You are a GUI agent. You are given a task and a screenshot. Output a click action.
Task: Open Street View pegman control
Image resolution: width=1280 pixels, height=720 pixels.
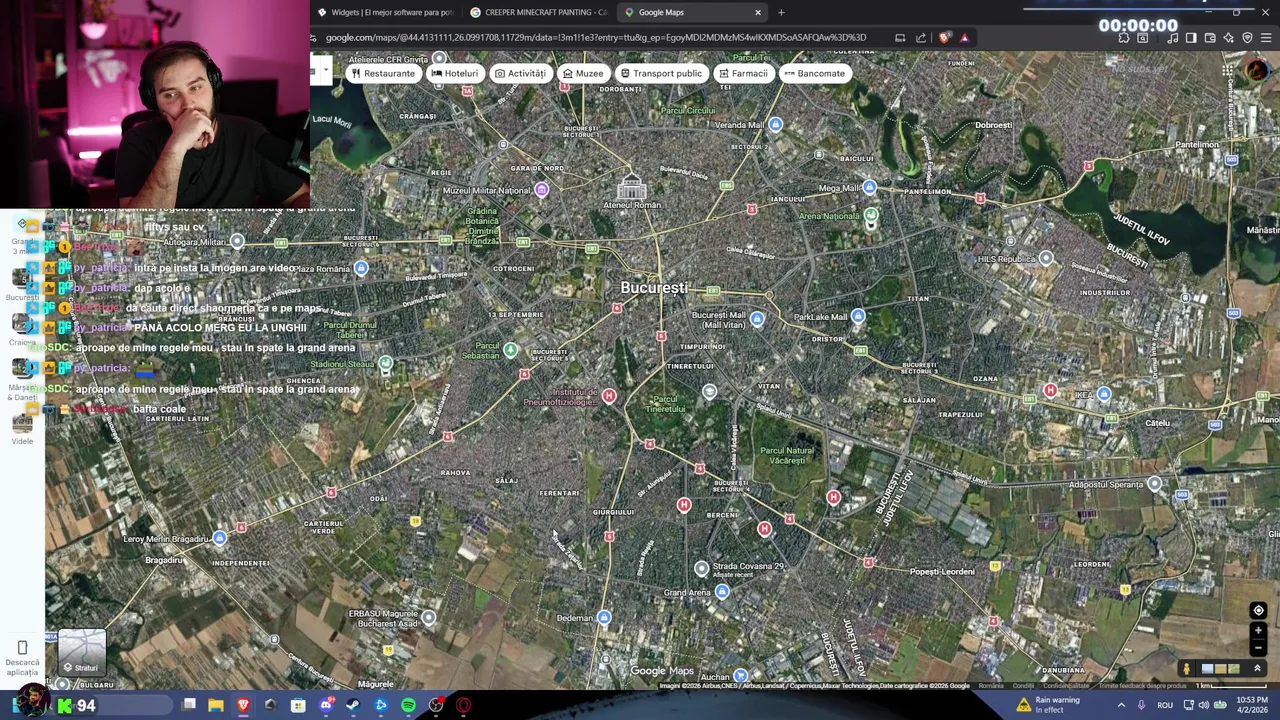pyautogui.click(x=1186, y=669)
